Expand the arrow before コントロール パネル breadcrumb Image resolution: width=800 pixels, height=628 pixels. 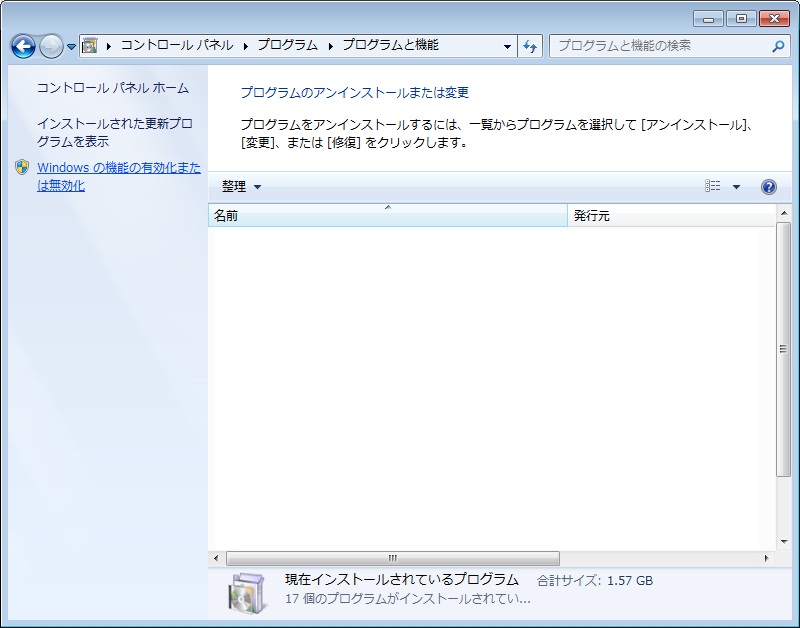[108, 46]
